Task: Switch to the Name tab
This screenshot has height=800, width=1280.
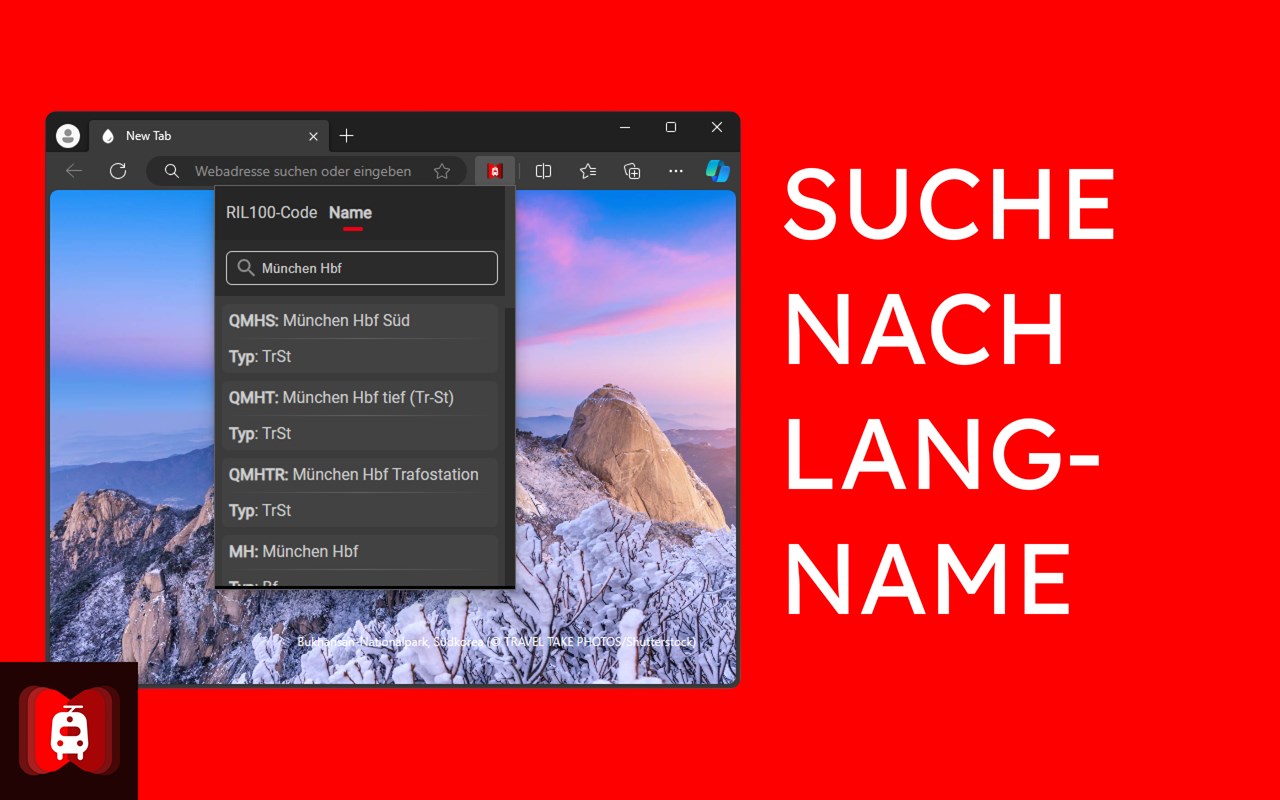Action: click(x=350, y=212)
